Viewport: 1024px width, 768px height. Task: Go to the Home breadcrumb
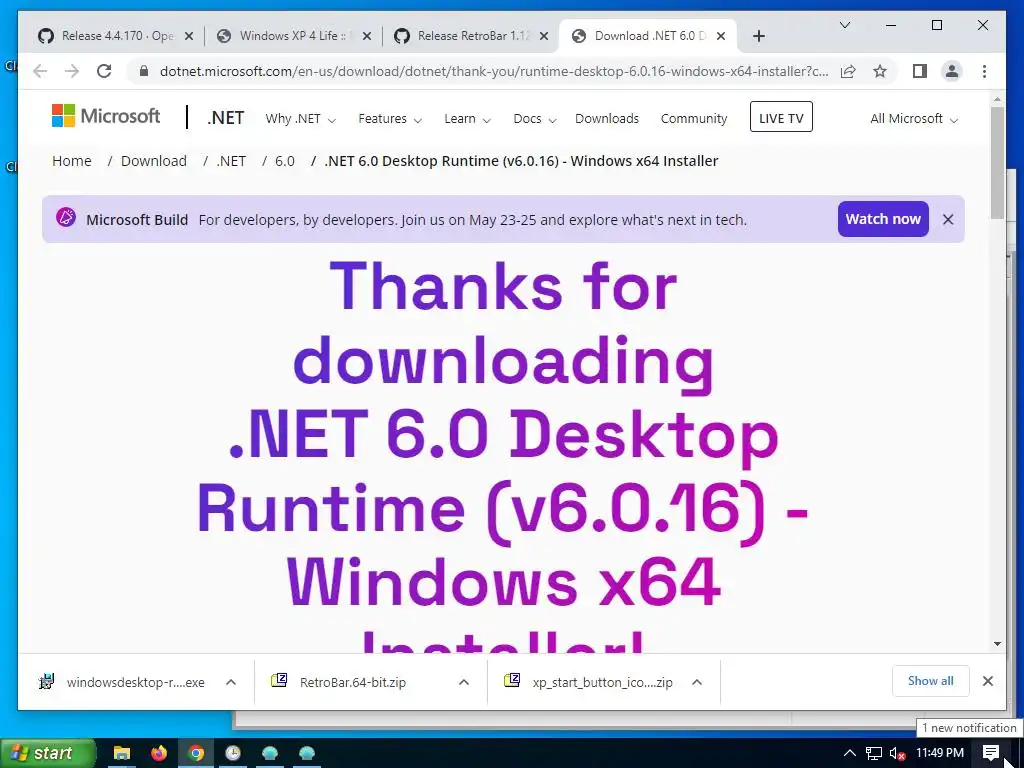point(72,161)
